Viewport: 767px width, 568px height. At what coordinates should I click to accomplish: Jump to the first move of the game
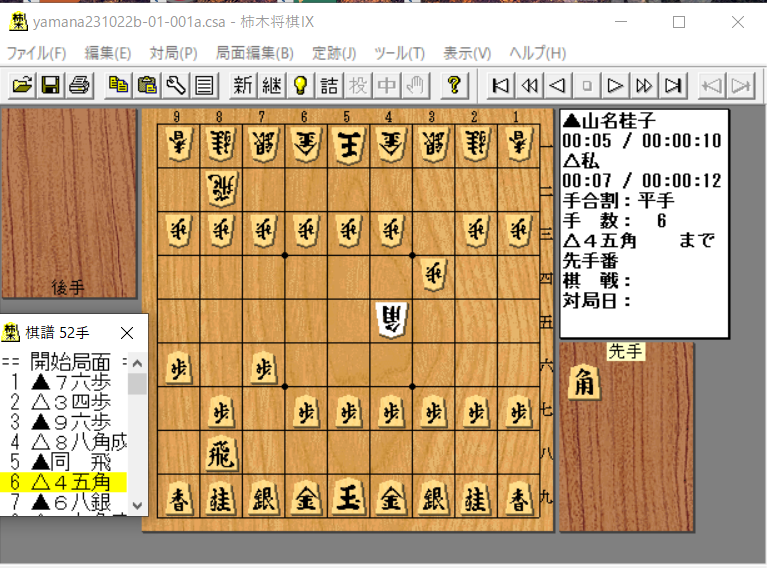click(x=501, y=85)
